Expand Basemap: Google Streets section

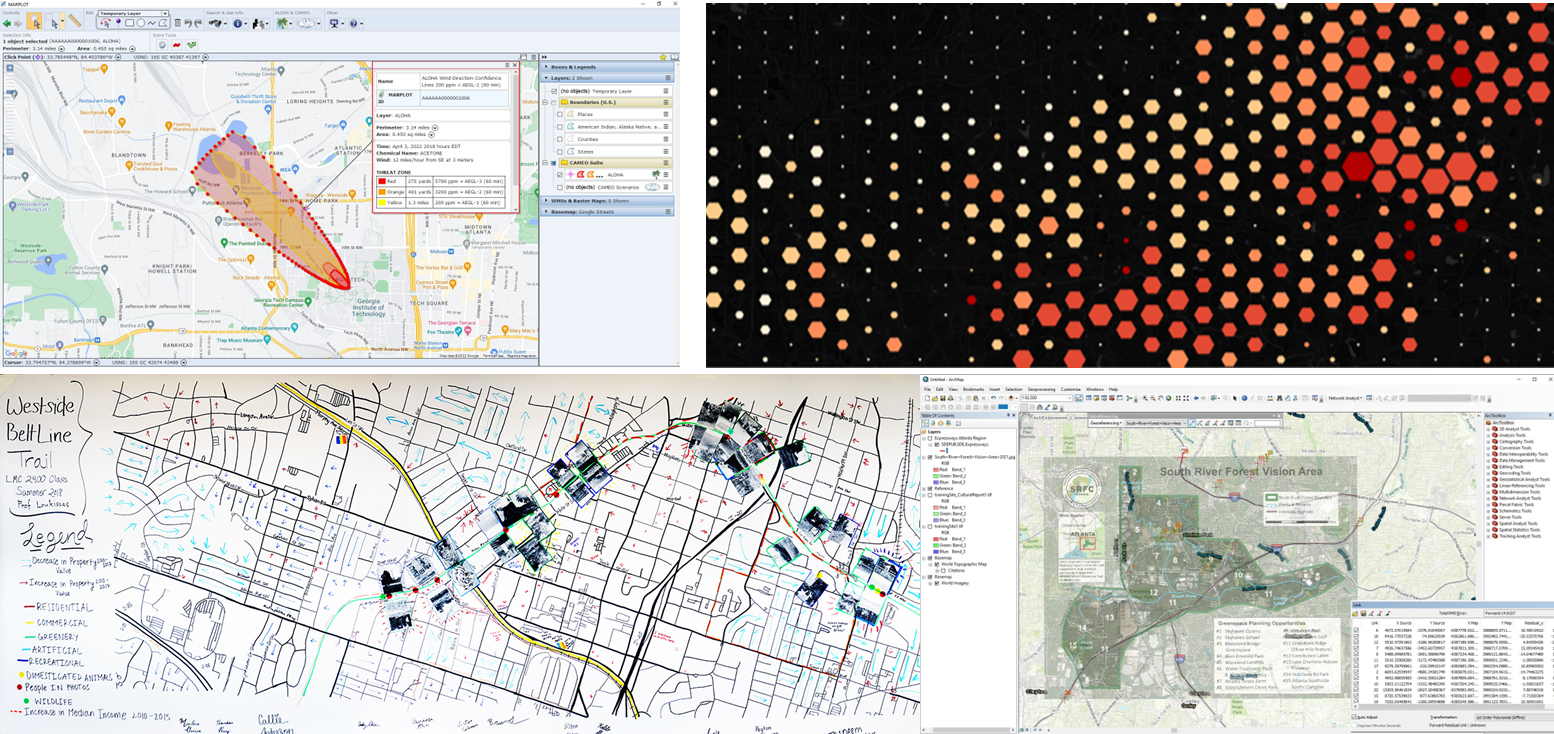(546, 212)
